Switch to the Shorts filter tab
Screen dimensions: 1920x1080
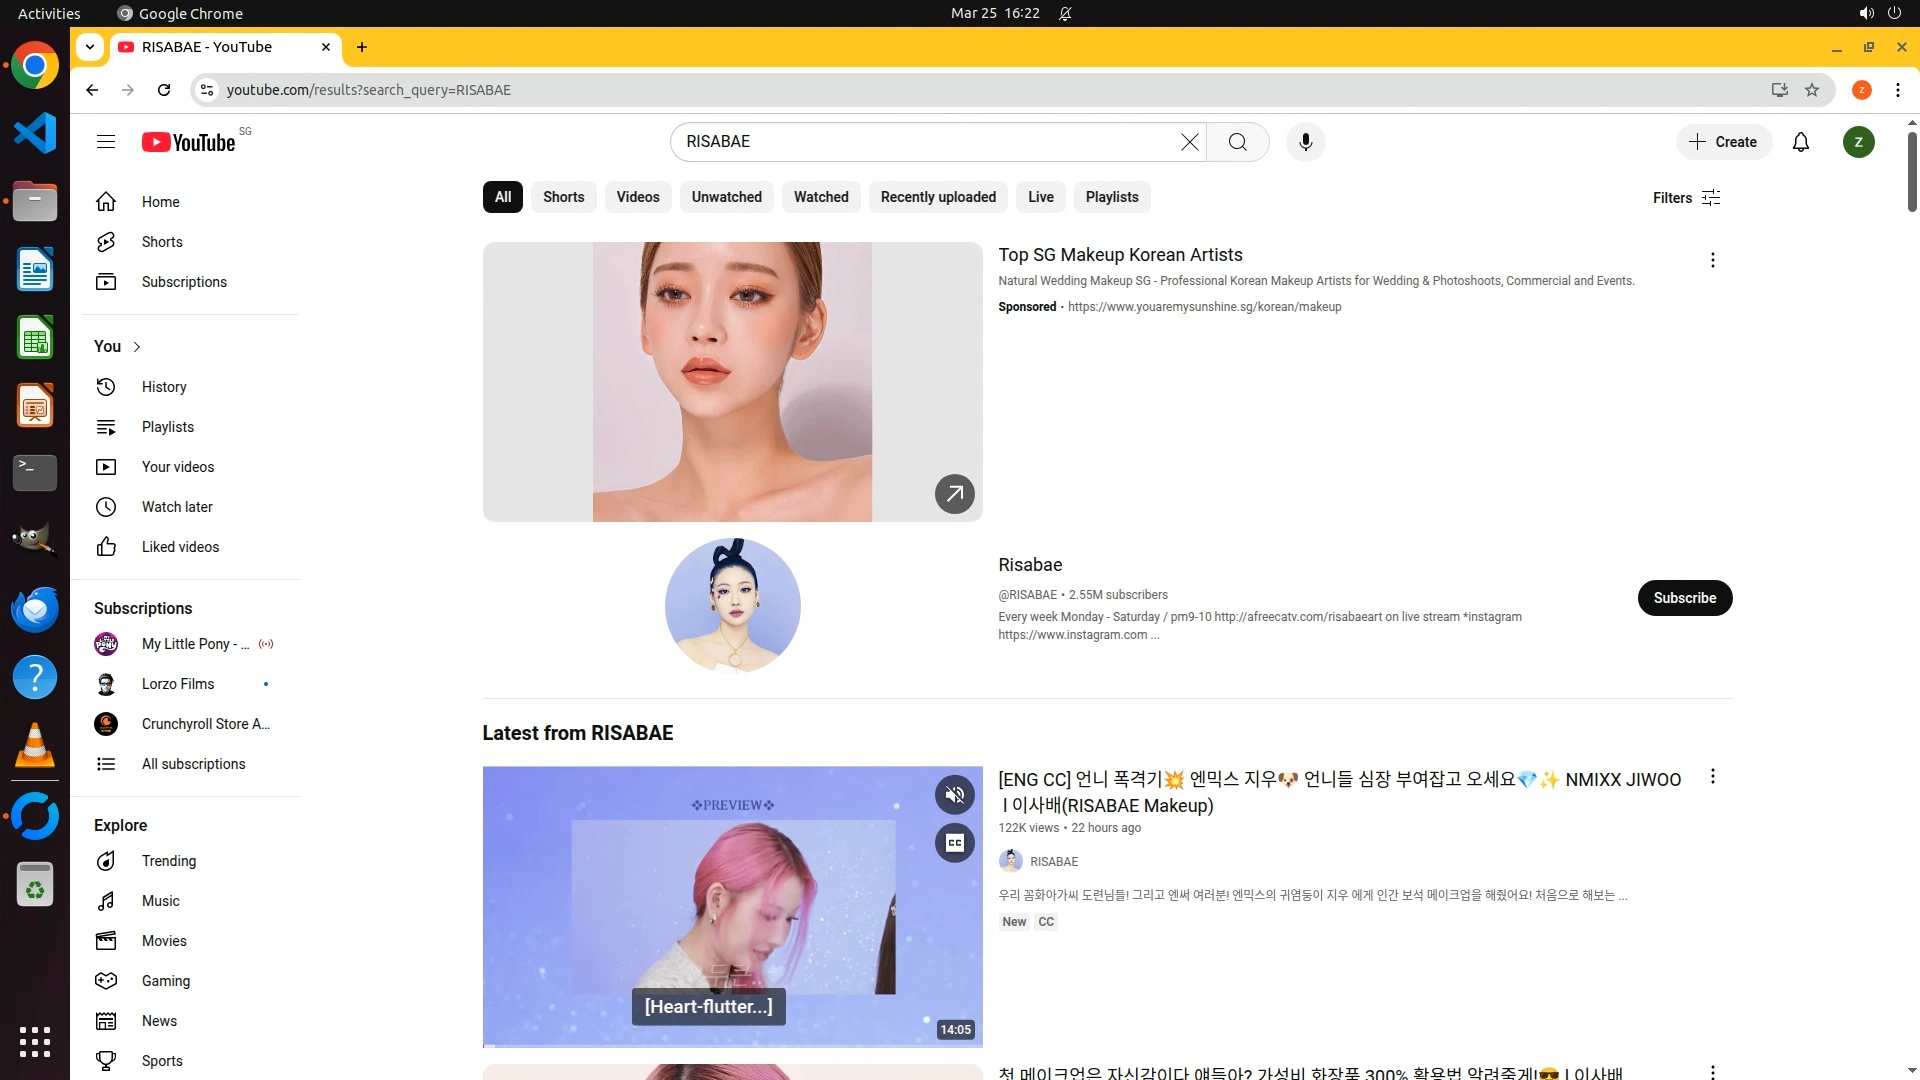pyautogui.click(x=563, y=197)
